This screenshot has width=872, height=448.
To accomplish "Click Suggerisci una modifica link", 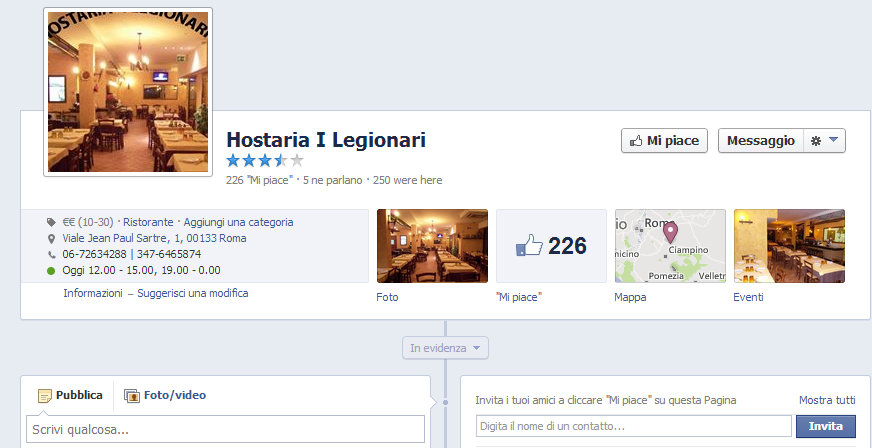I will point(192,293).
